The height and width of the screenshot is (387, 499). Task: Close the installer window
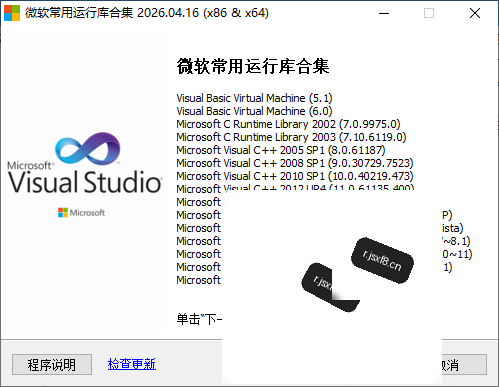point(475,13)
